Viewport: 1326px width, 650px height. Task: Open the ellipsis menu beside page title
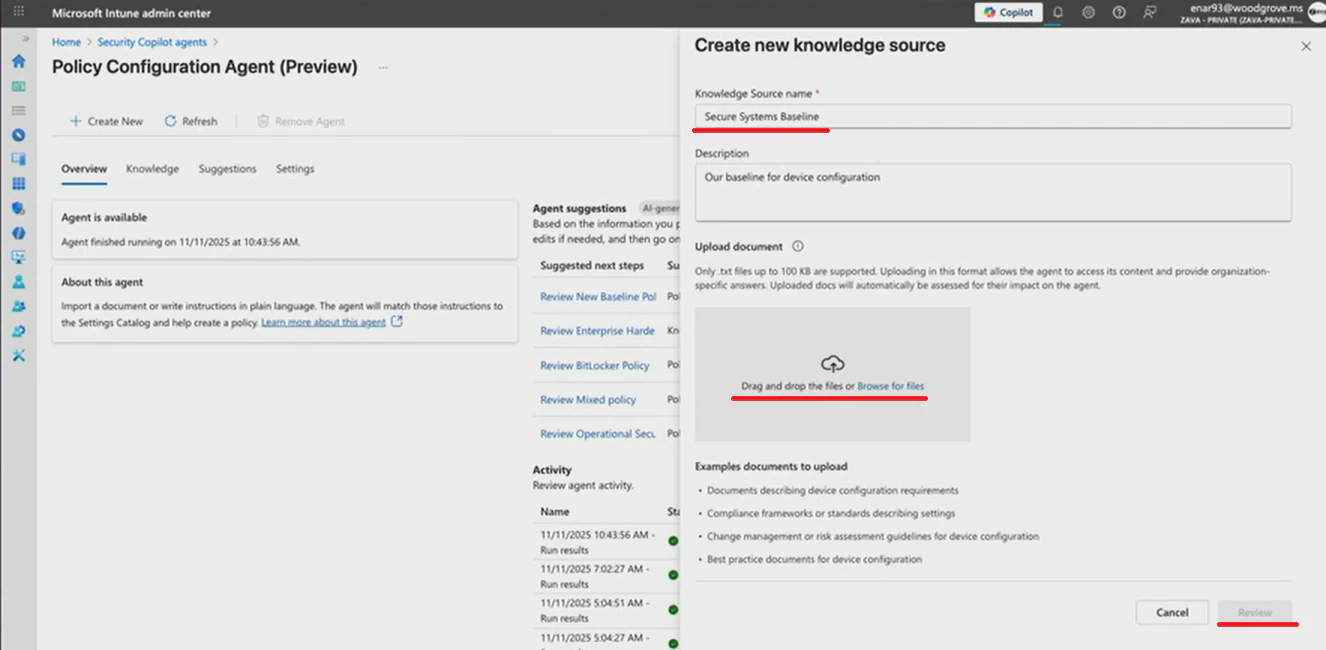(383, 68)
